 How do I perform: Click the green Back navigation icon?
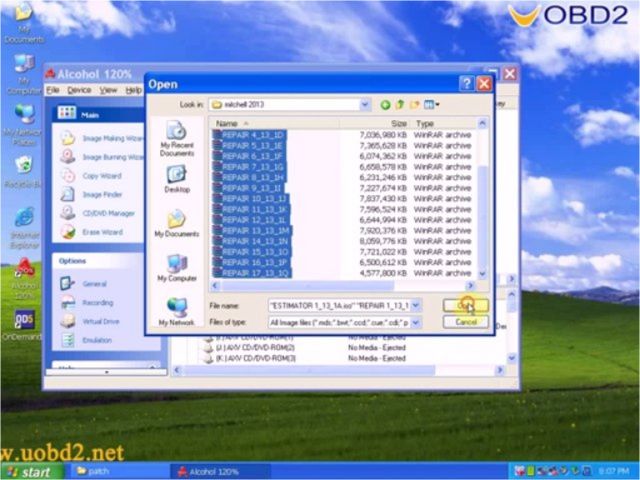[x=386, y=104]
